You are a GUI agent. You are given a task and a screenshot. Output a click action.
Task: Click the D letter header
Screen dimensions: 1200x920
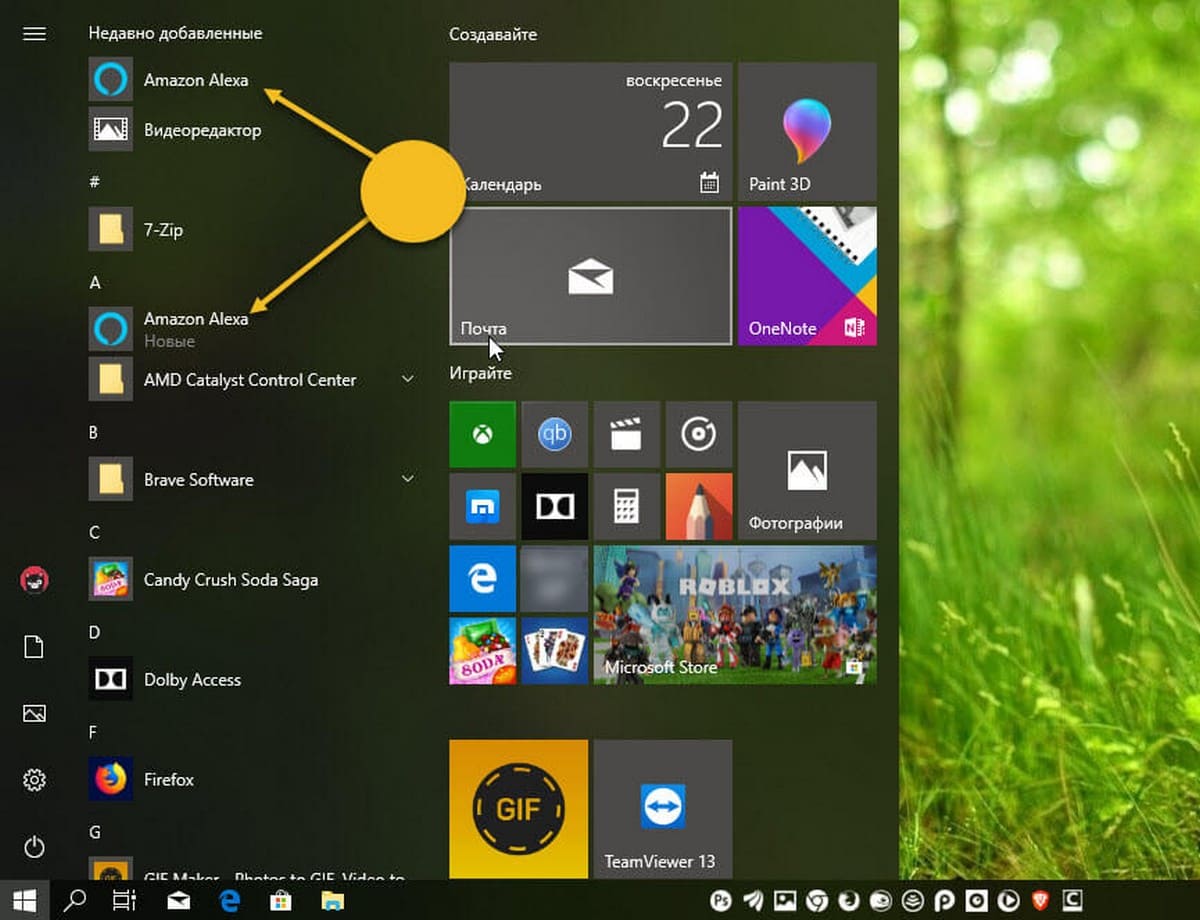[94, 632]
